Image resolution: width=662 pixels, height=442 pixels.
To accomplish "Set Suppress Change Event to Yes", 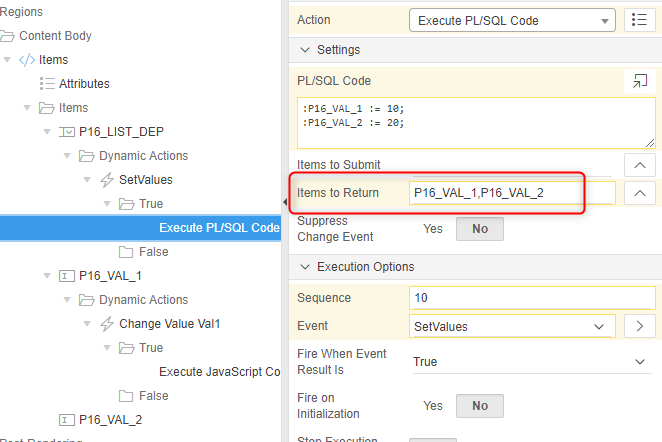I will coord(432,229).
